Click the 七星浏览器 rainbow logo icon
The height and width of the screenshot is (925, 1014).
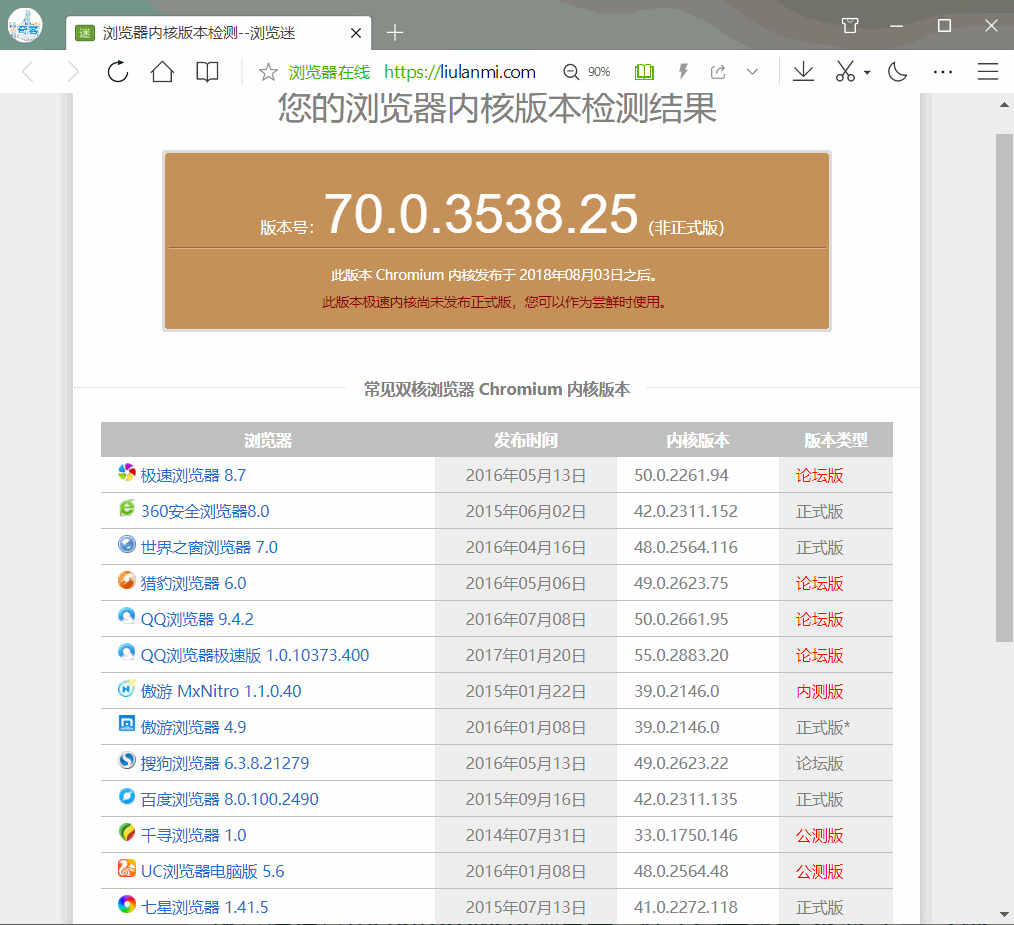(x=127, y=904)
